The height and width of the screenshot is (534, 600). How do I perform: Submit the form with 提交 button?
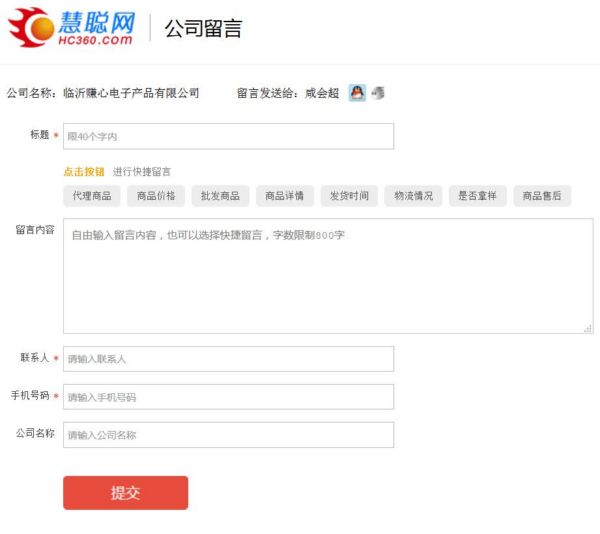pos(125,493)
